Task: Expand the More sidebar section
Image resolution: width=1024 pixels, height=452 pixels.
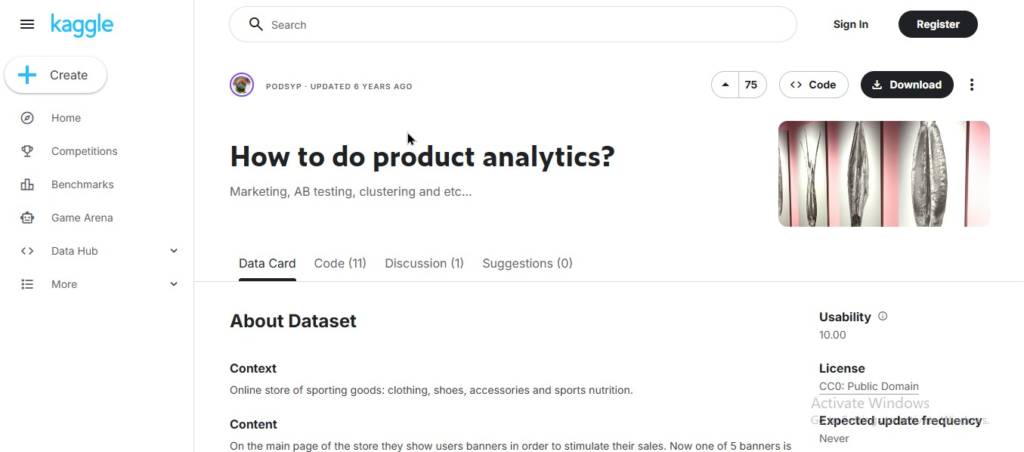Action: (x=173, y=284)
